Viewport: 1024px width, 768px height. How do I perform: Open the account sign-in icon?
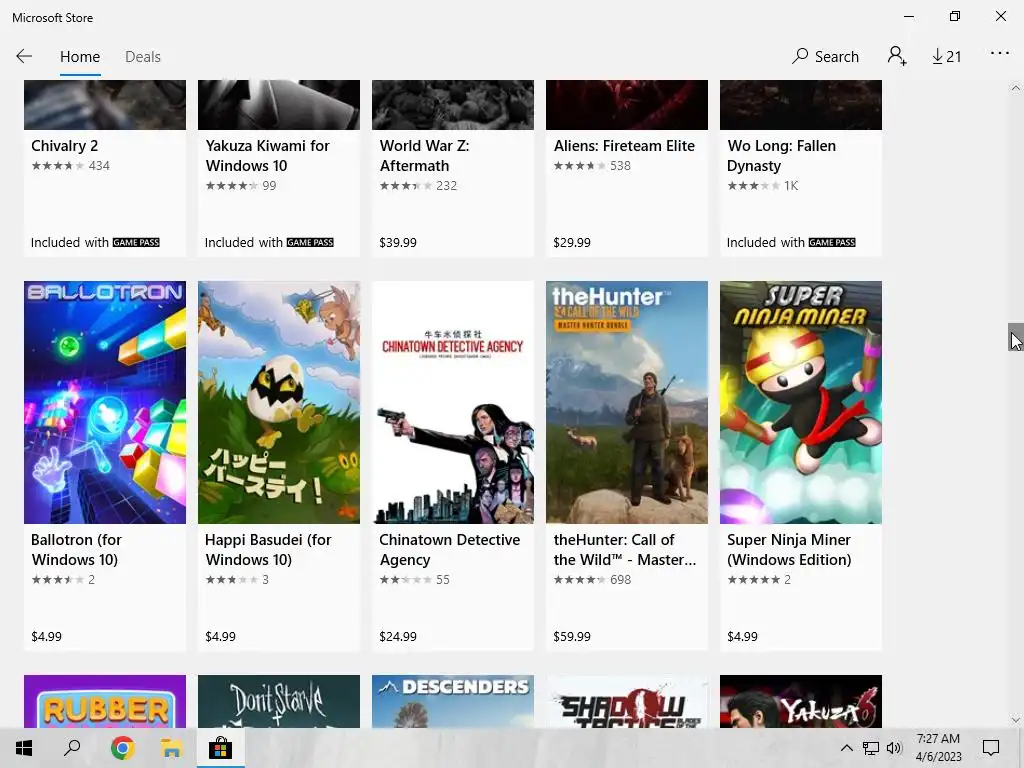(x=897, y=56)
